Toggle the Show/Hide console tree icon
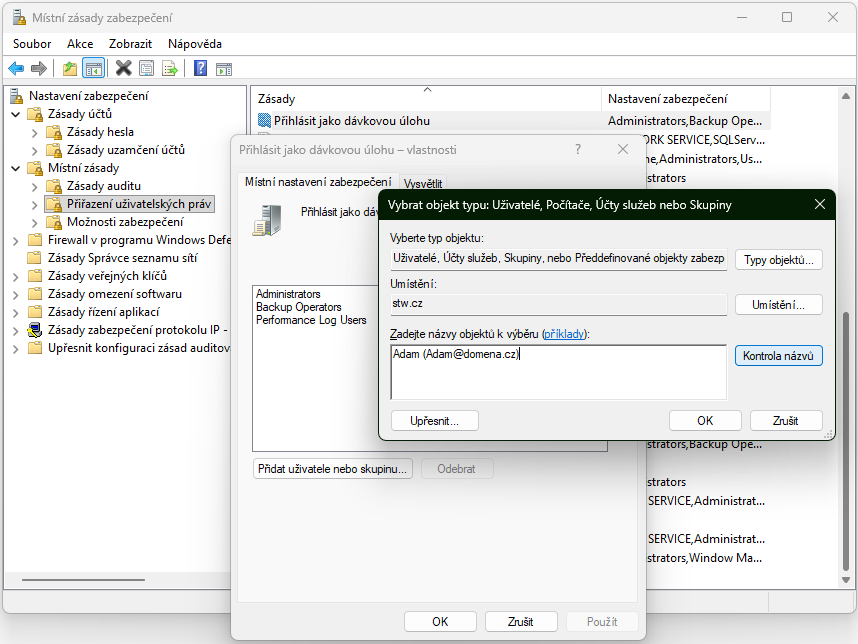This screenshot has height=644, width=858. 93,68
